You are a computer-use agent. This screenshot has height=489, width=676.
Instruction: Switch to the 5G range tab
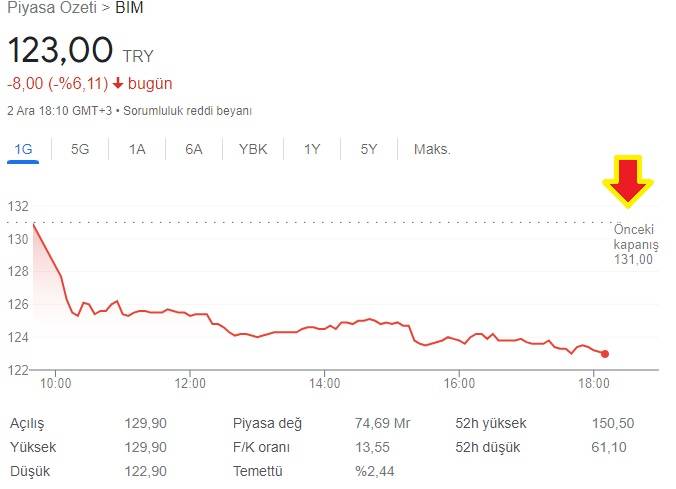pos(80,149)
